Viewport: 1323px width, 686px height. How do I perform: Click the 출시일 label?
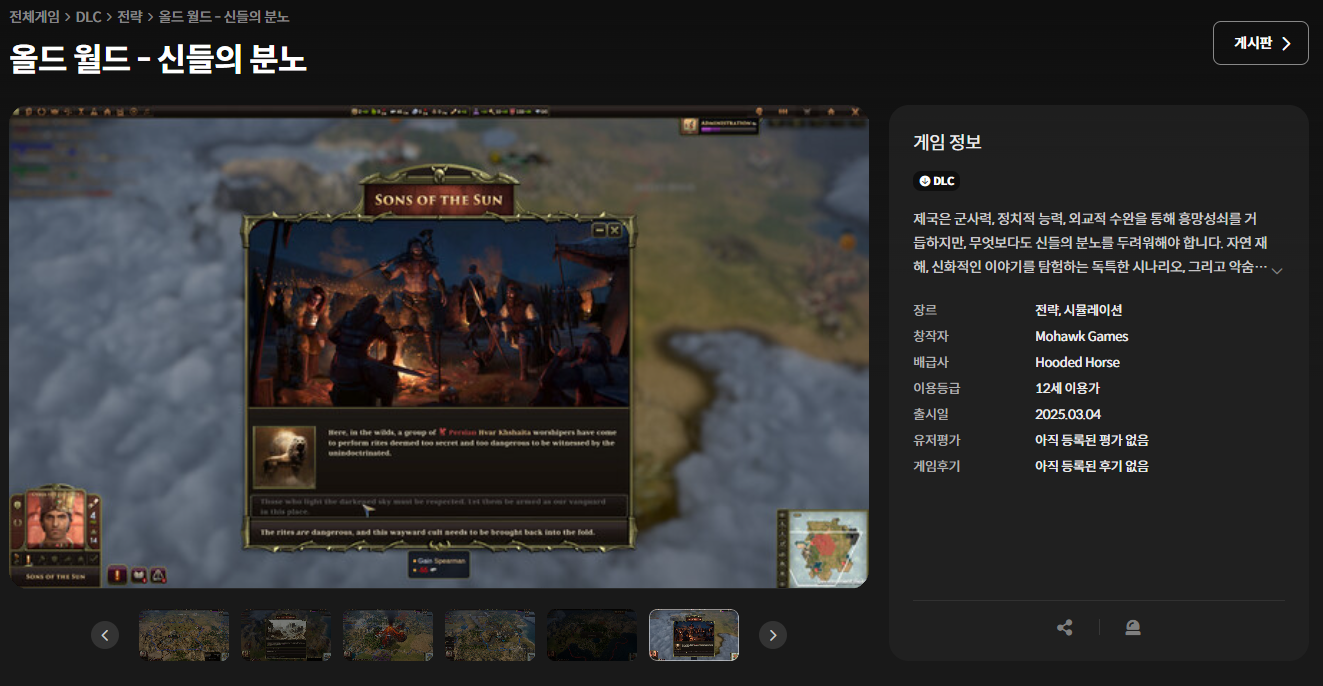[x=931, y=414]
